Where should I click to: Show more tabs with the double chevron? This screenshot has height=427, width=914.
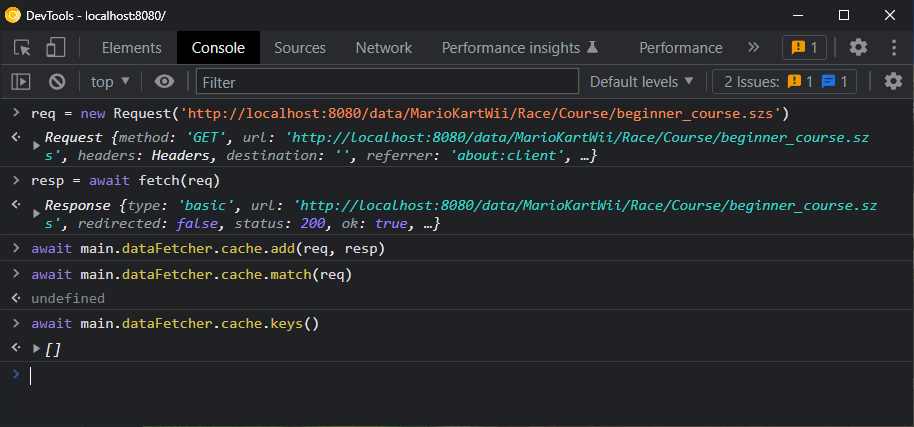(x=754, y=47)
